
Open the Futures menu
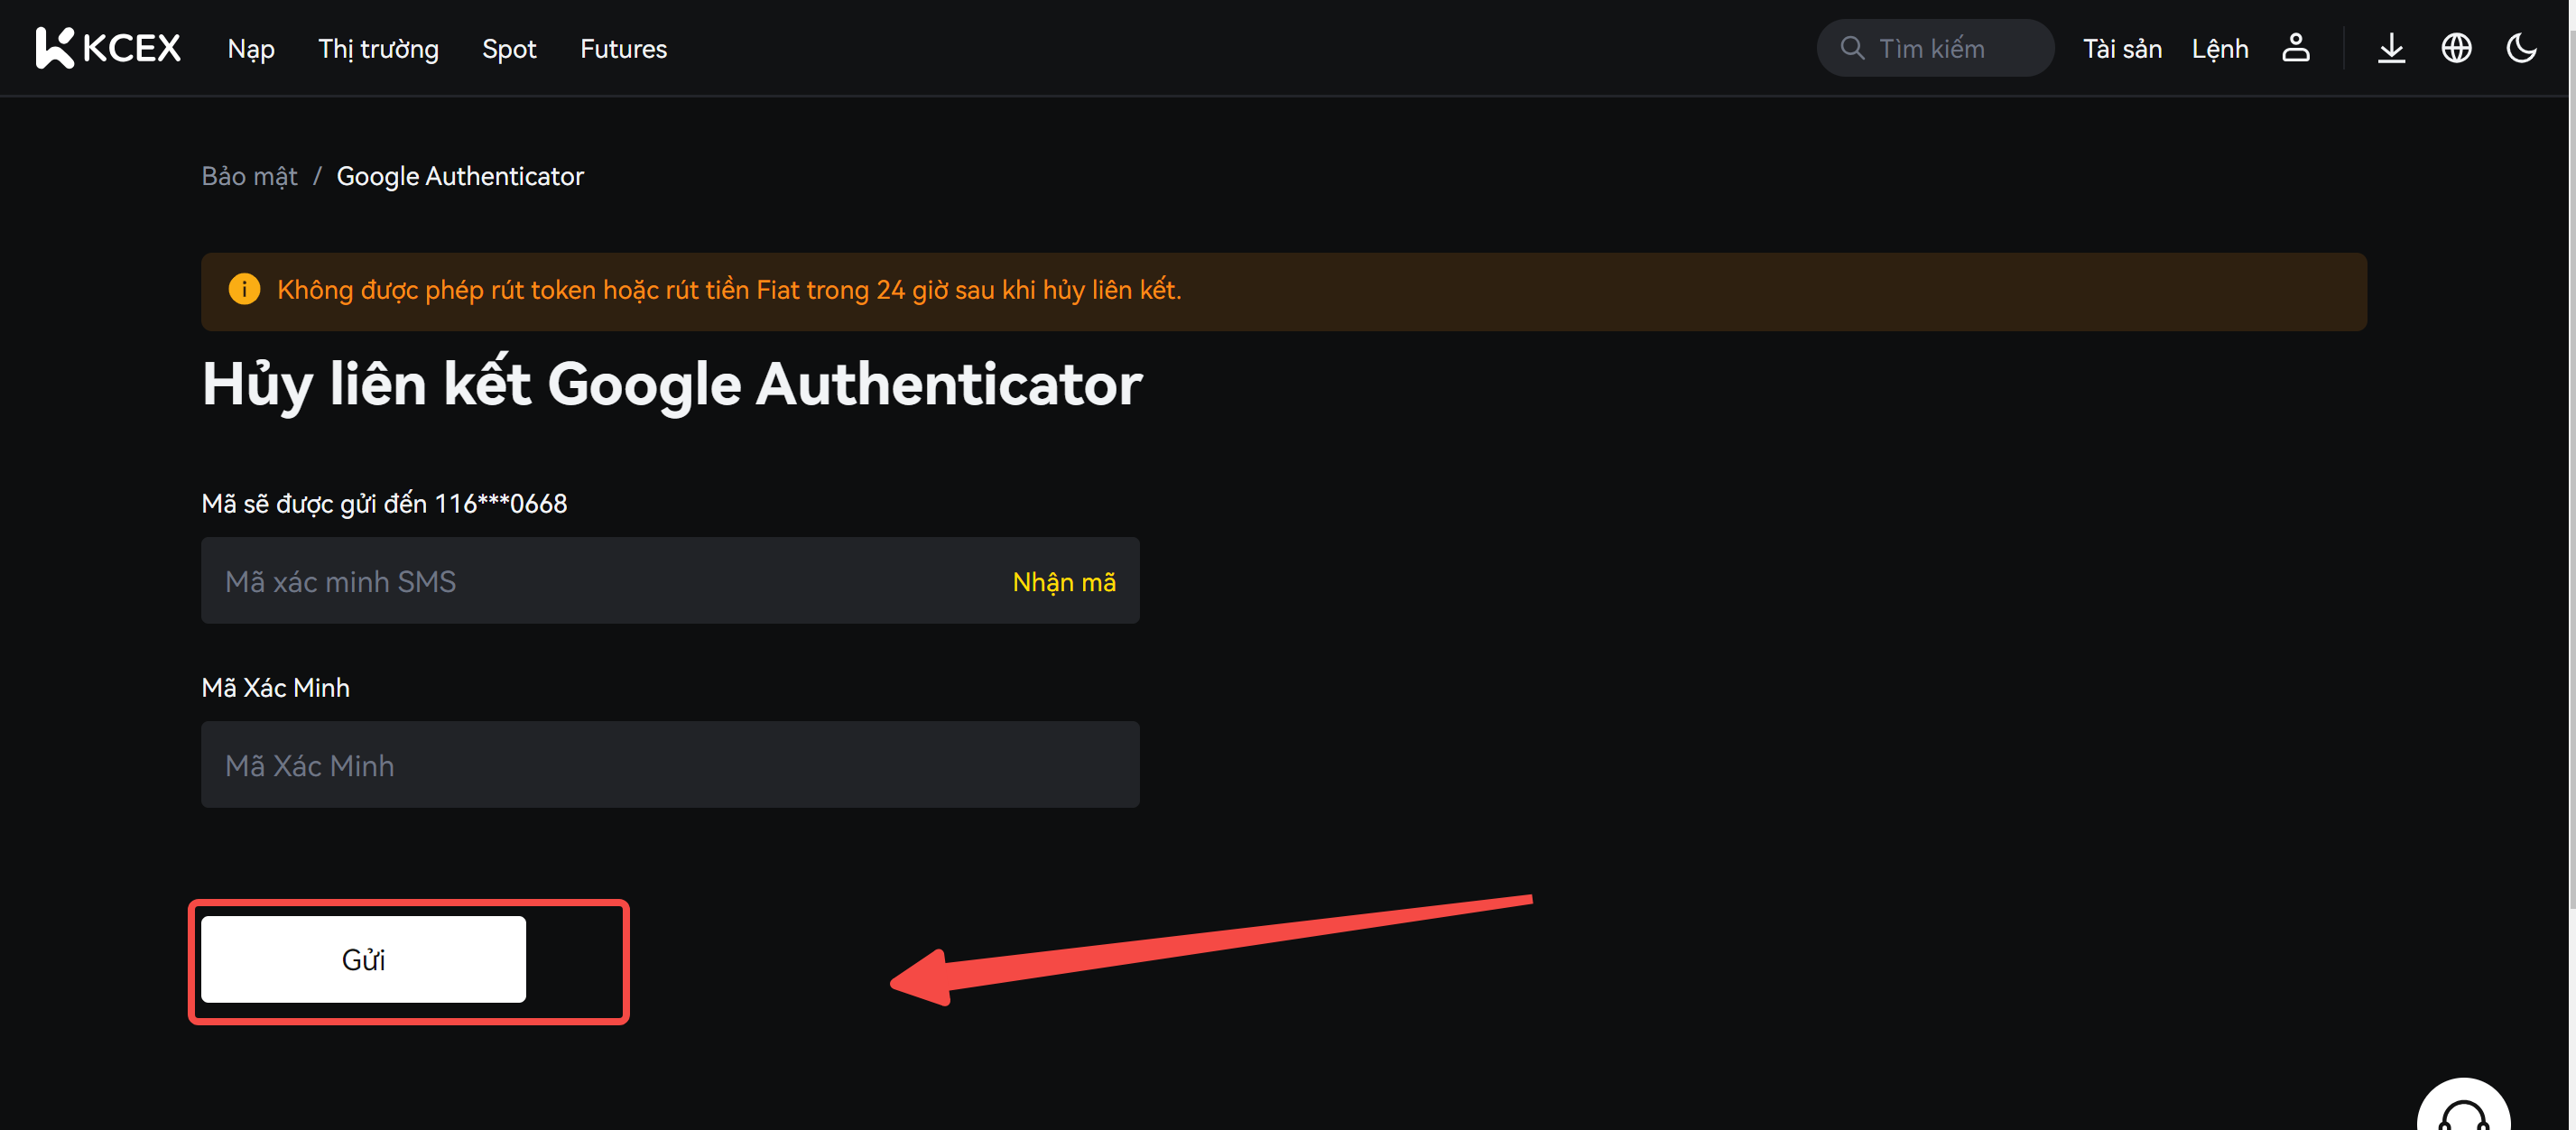(x=623, y=49)
